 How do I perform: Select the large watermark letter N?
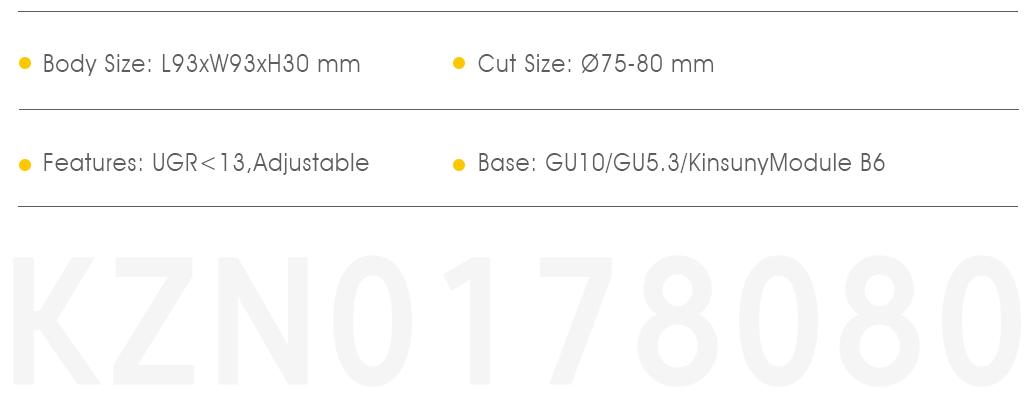coord(262,320)
